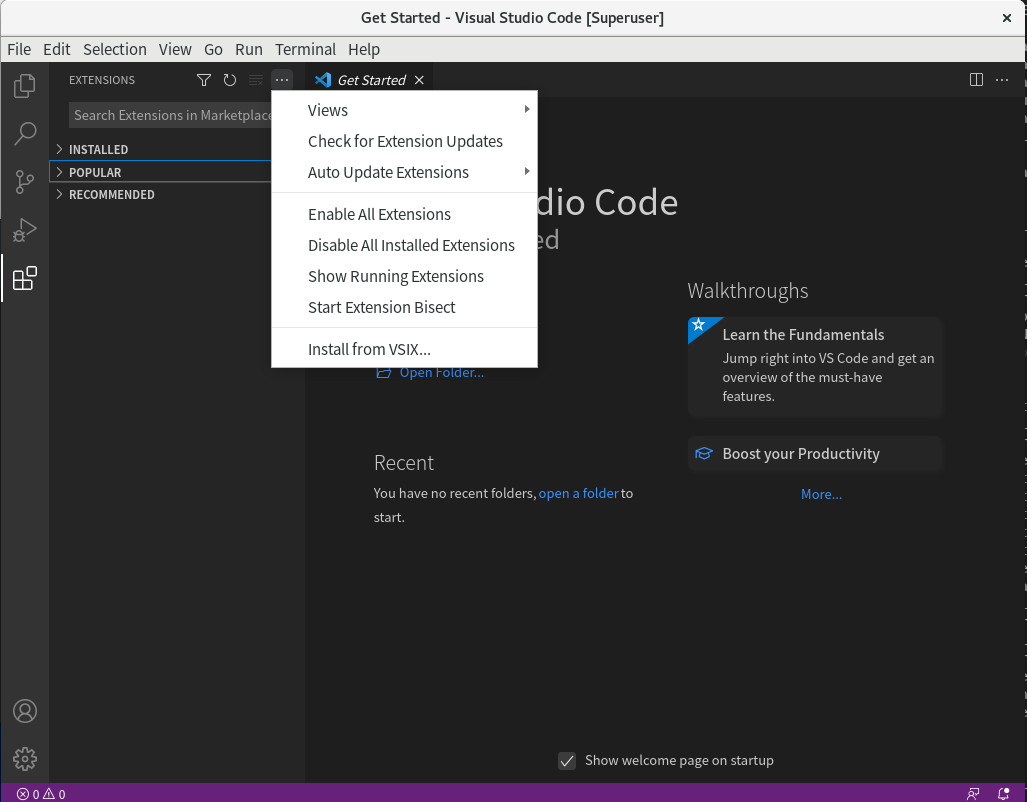Open the Help menu

pyautogui.click(x=364, y=50)
